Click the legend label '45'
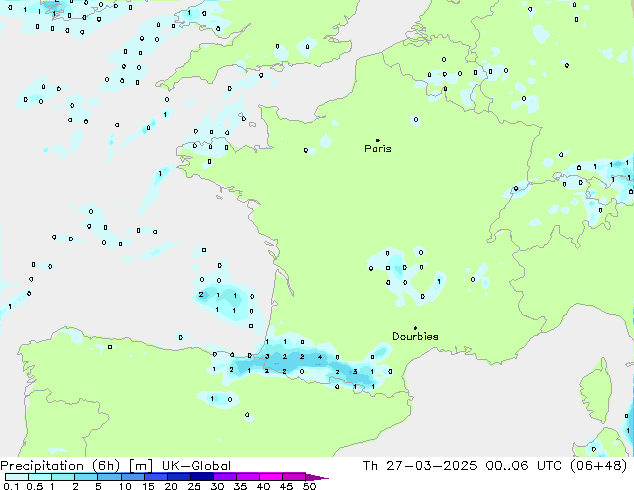The height and width of the screenshot is (490, 634). (x=286, y=486)
